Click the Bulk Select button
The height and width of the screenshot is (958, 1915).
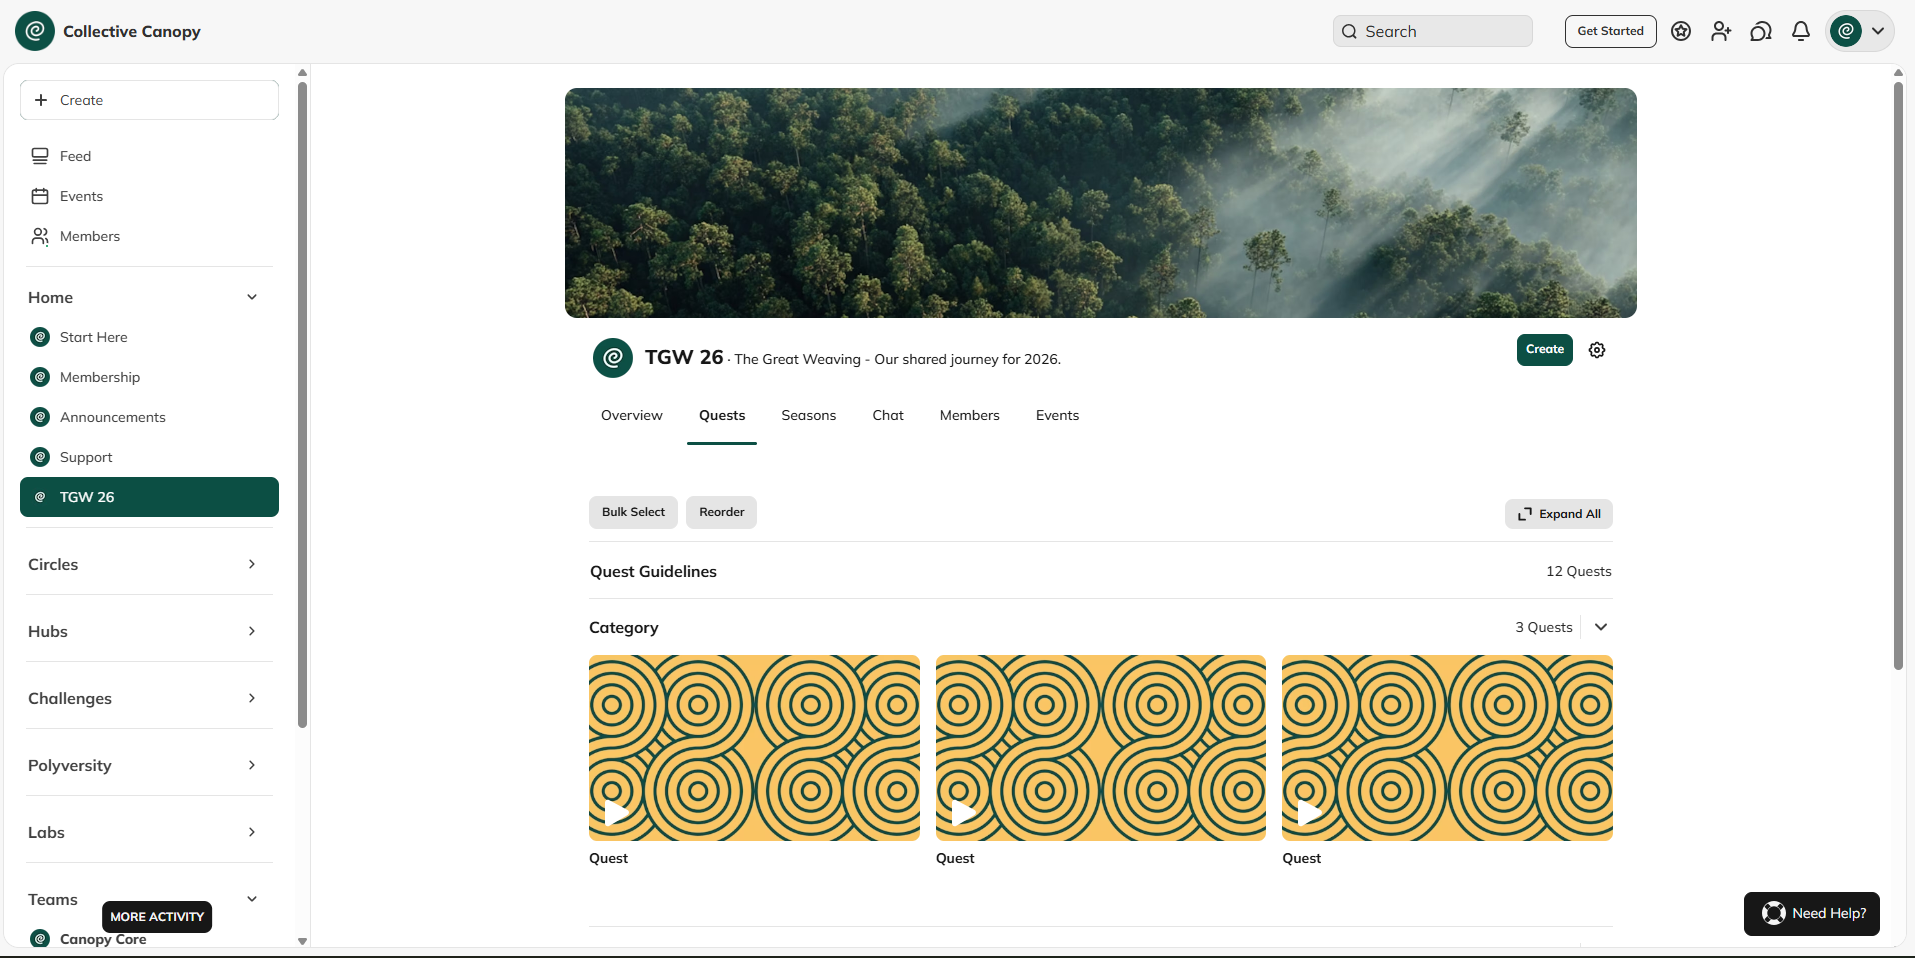tap(633, 512)
